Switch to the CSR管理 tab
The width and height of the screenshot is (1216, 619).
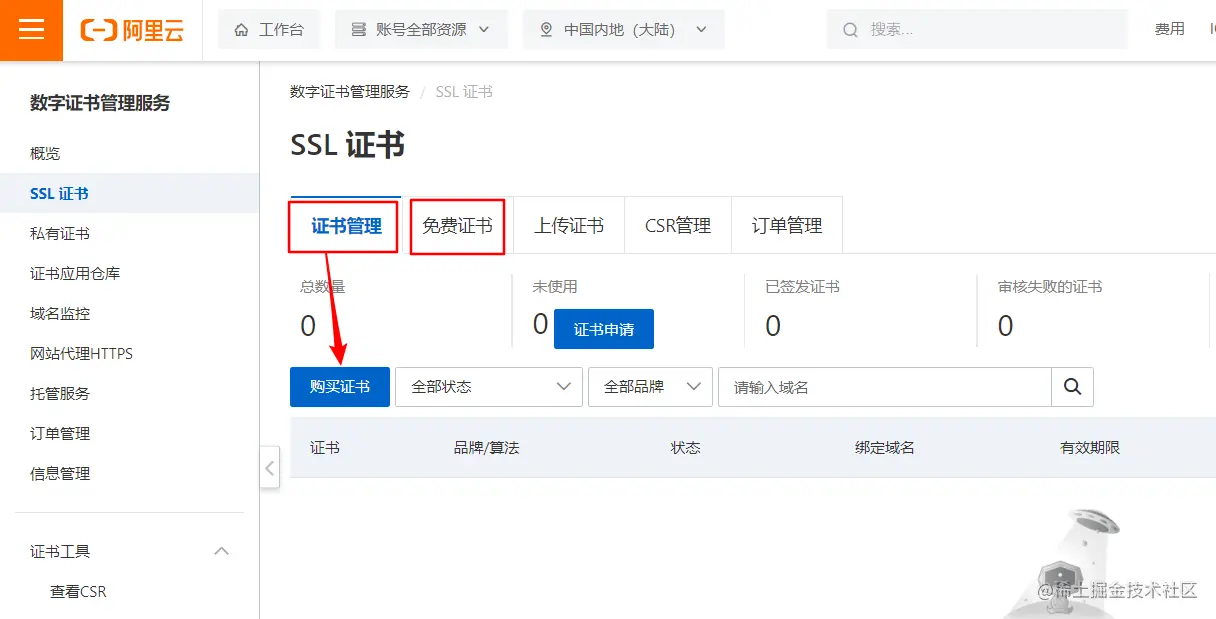point(678,226)
